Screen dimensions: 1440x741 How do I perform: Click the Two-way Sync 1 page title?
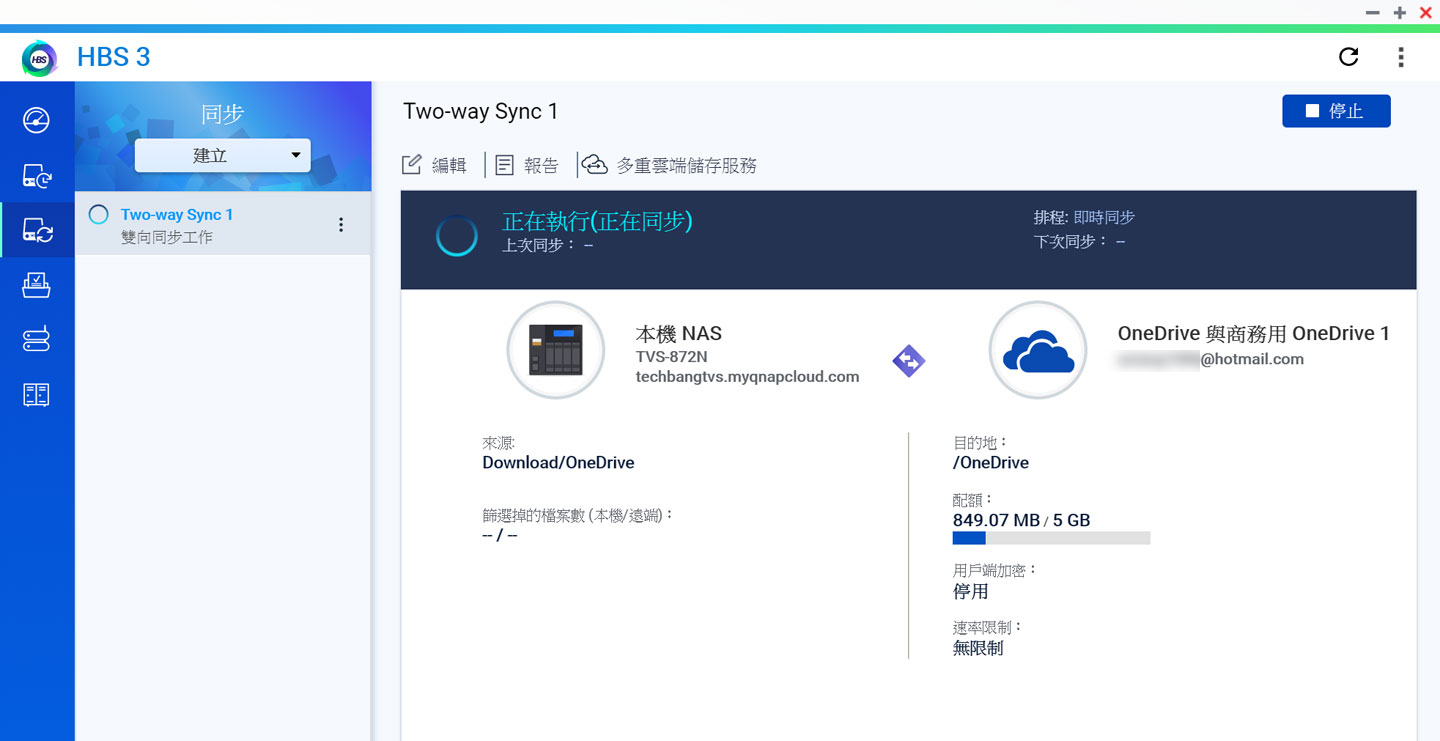[480, 111]
